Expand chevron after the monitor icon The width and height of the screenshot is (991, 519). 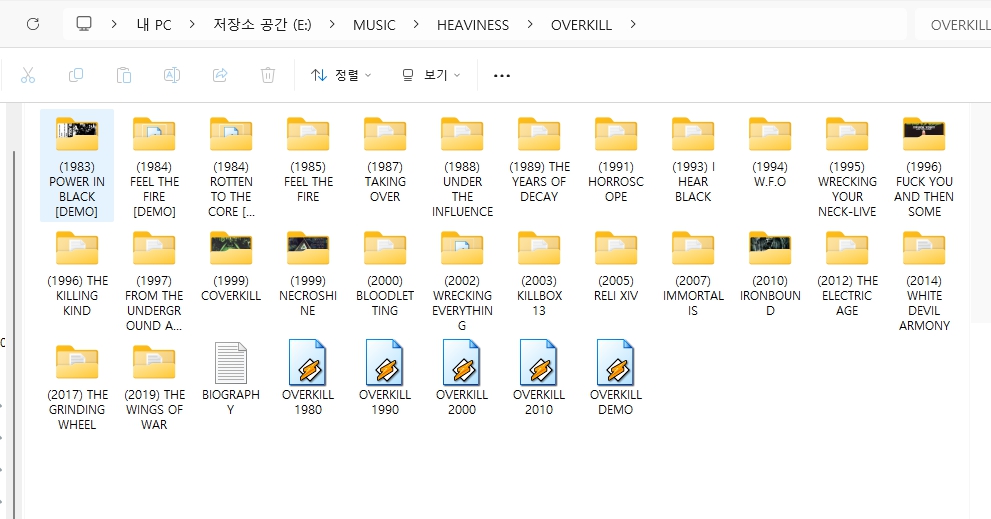[x=114, y=24]
